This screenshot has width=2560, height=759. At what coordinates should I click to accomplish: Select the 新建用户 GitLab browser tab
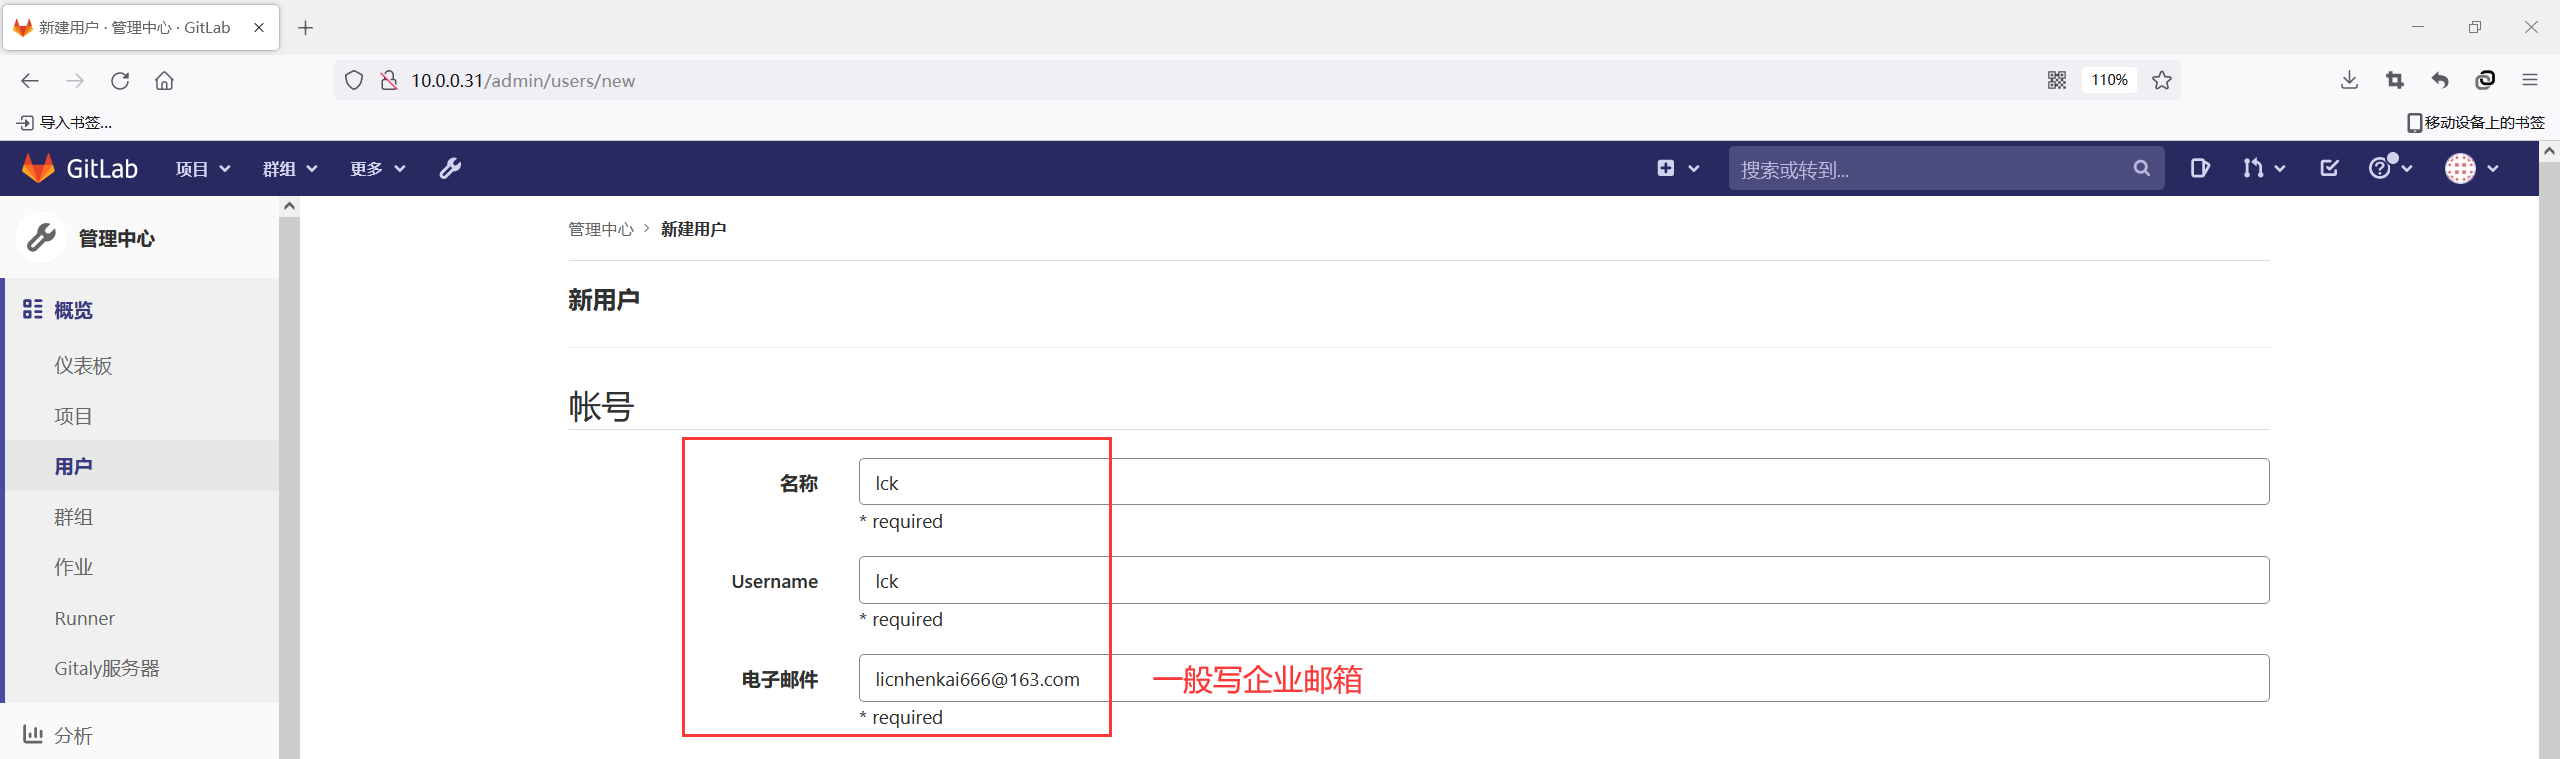[x=141, y=27]
